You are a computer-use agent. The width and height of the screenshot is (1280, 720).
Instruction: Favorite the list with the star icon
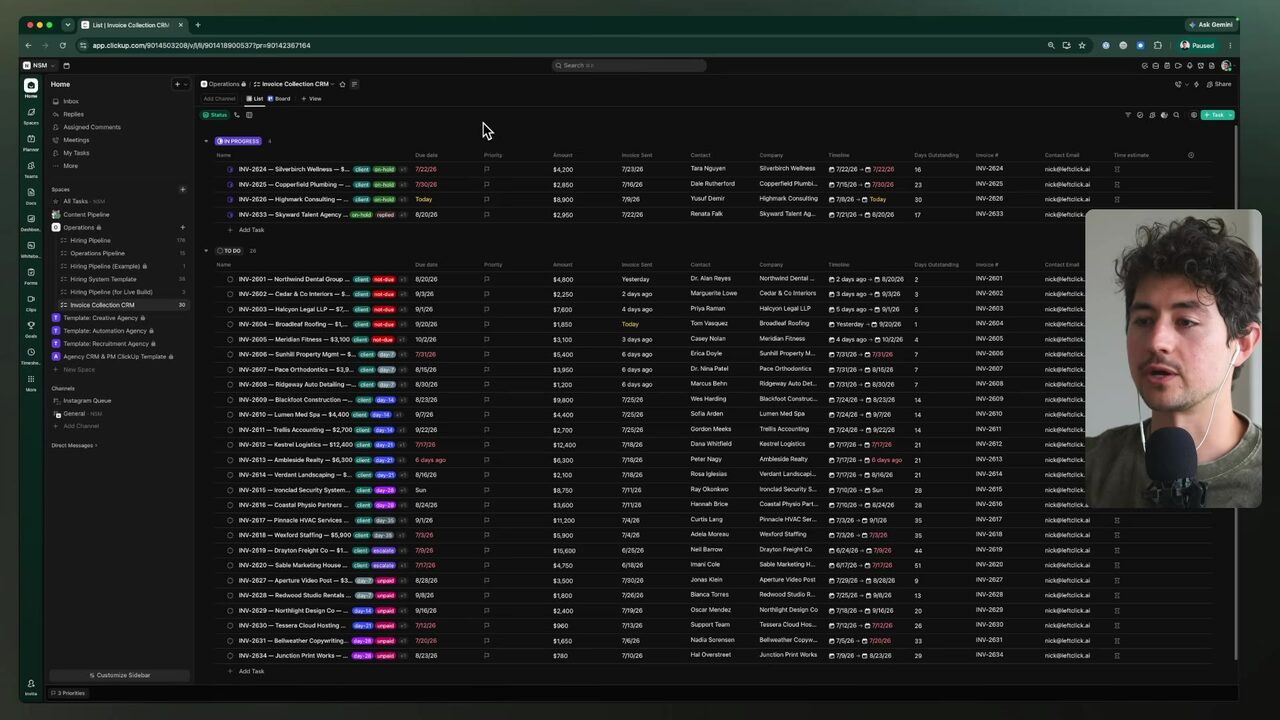[342, 84]
